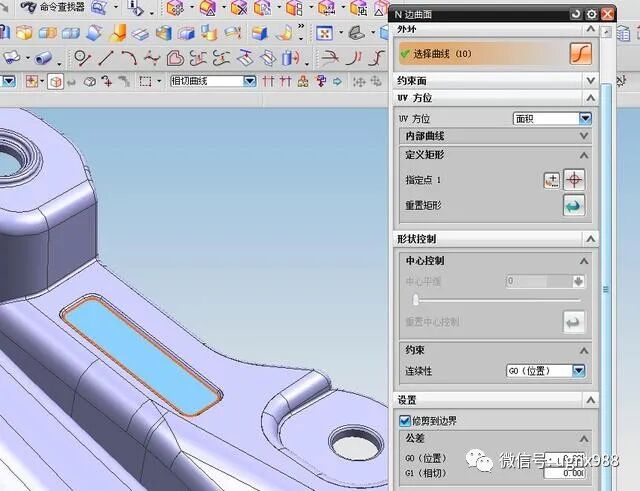Open the point constructor dialog icon

click(552, 180)
